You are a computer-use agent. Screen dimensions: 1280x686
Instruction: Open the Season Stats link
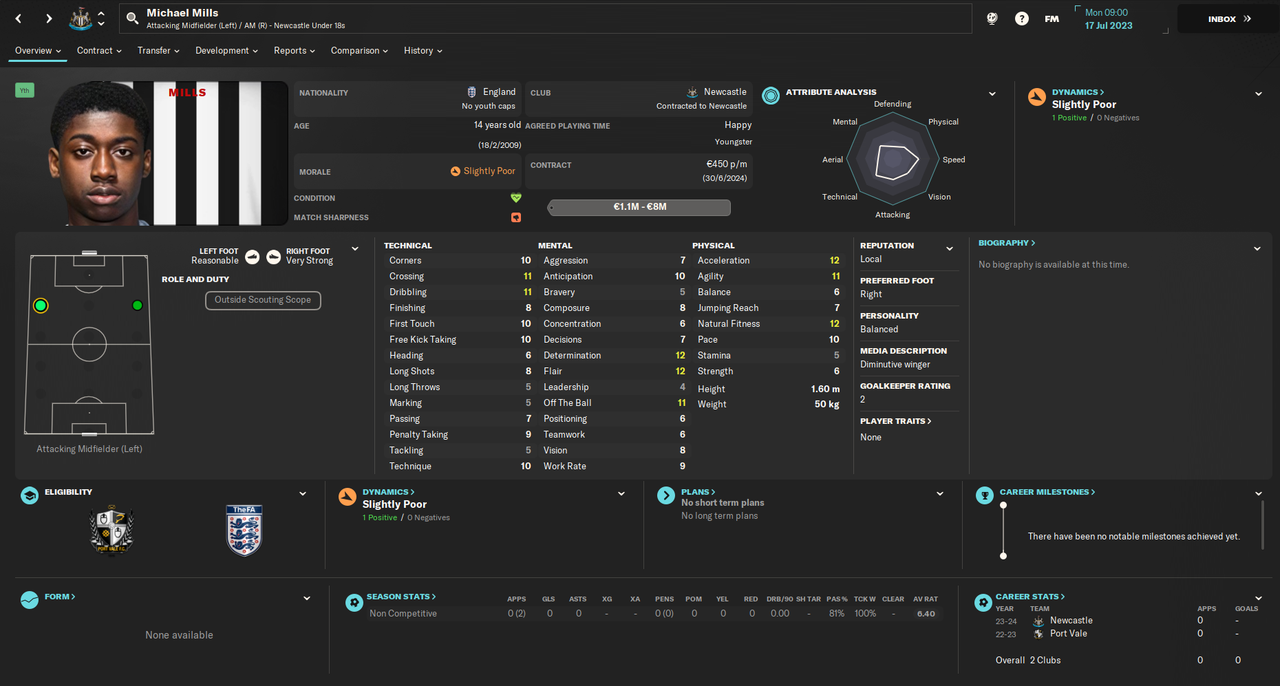click(401, 597)
